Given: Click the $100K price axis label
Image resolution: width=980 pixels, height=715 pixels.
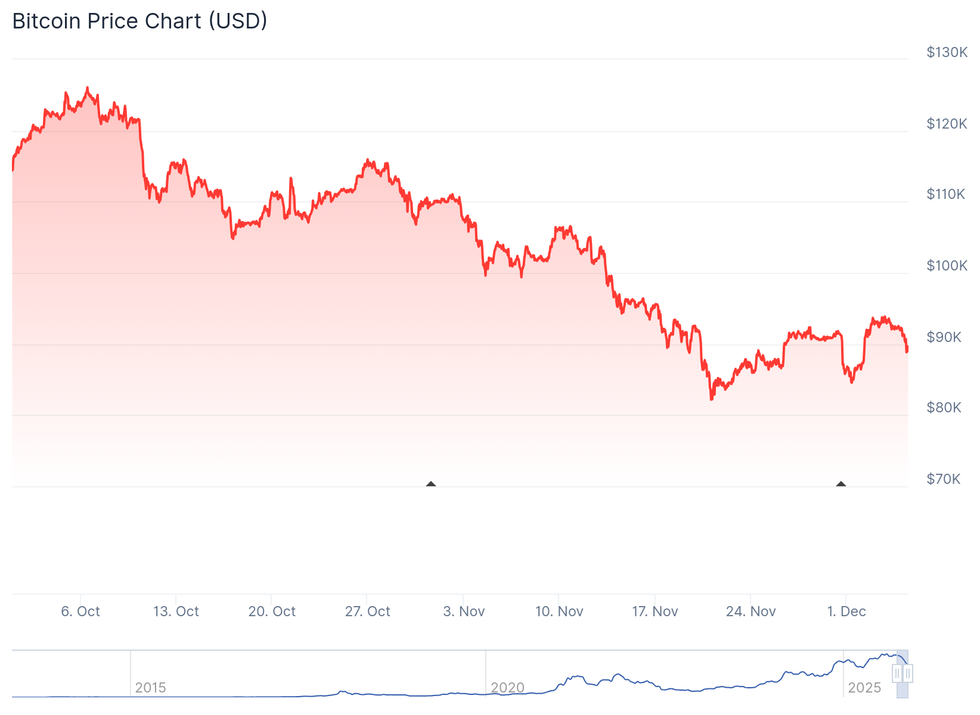Looking at the screenshot, I should point(947,266).
